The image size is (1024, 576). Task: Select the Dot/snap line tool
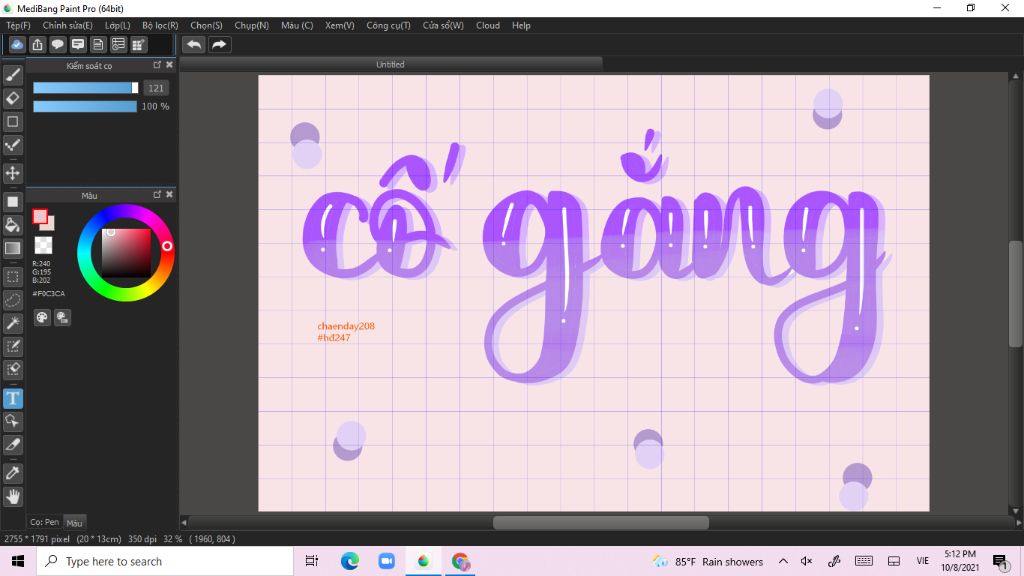(x=12, y=145)
